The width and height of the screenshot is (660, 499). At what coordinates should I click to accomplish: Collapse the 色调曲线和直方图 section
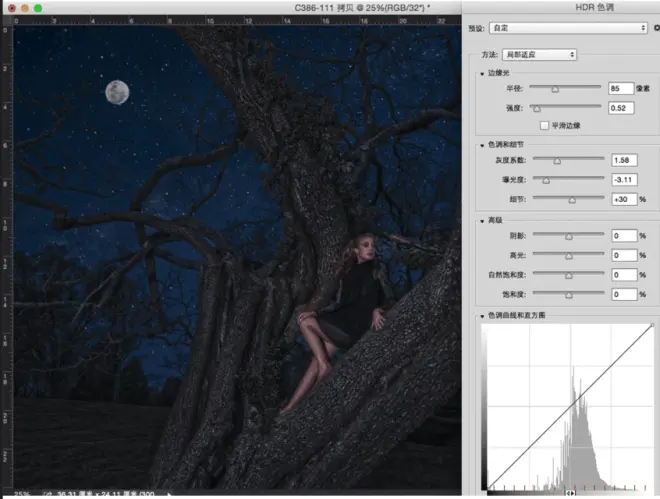[482, 316]
